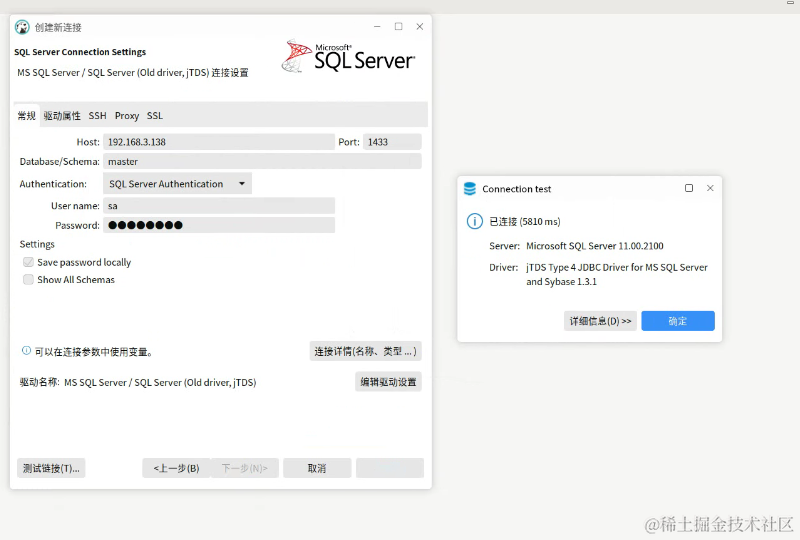Click the text 已连接 (5810 ms)
This screenshot has width=800, height=540.
[x=525, y=222]
